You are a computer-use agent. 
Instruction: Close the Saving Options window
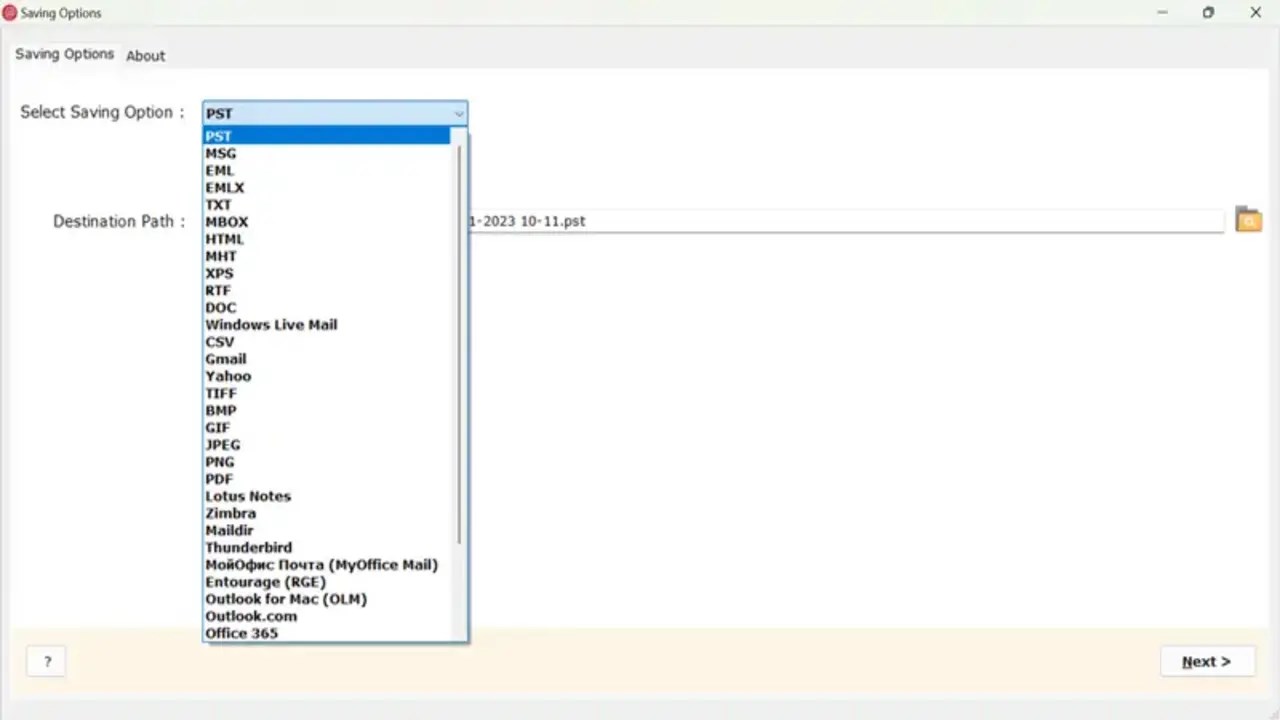click(1256, 13)
